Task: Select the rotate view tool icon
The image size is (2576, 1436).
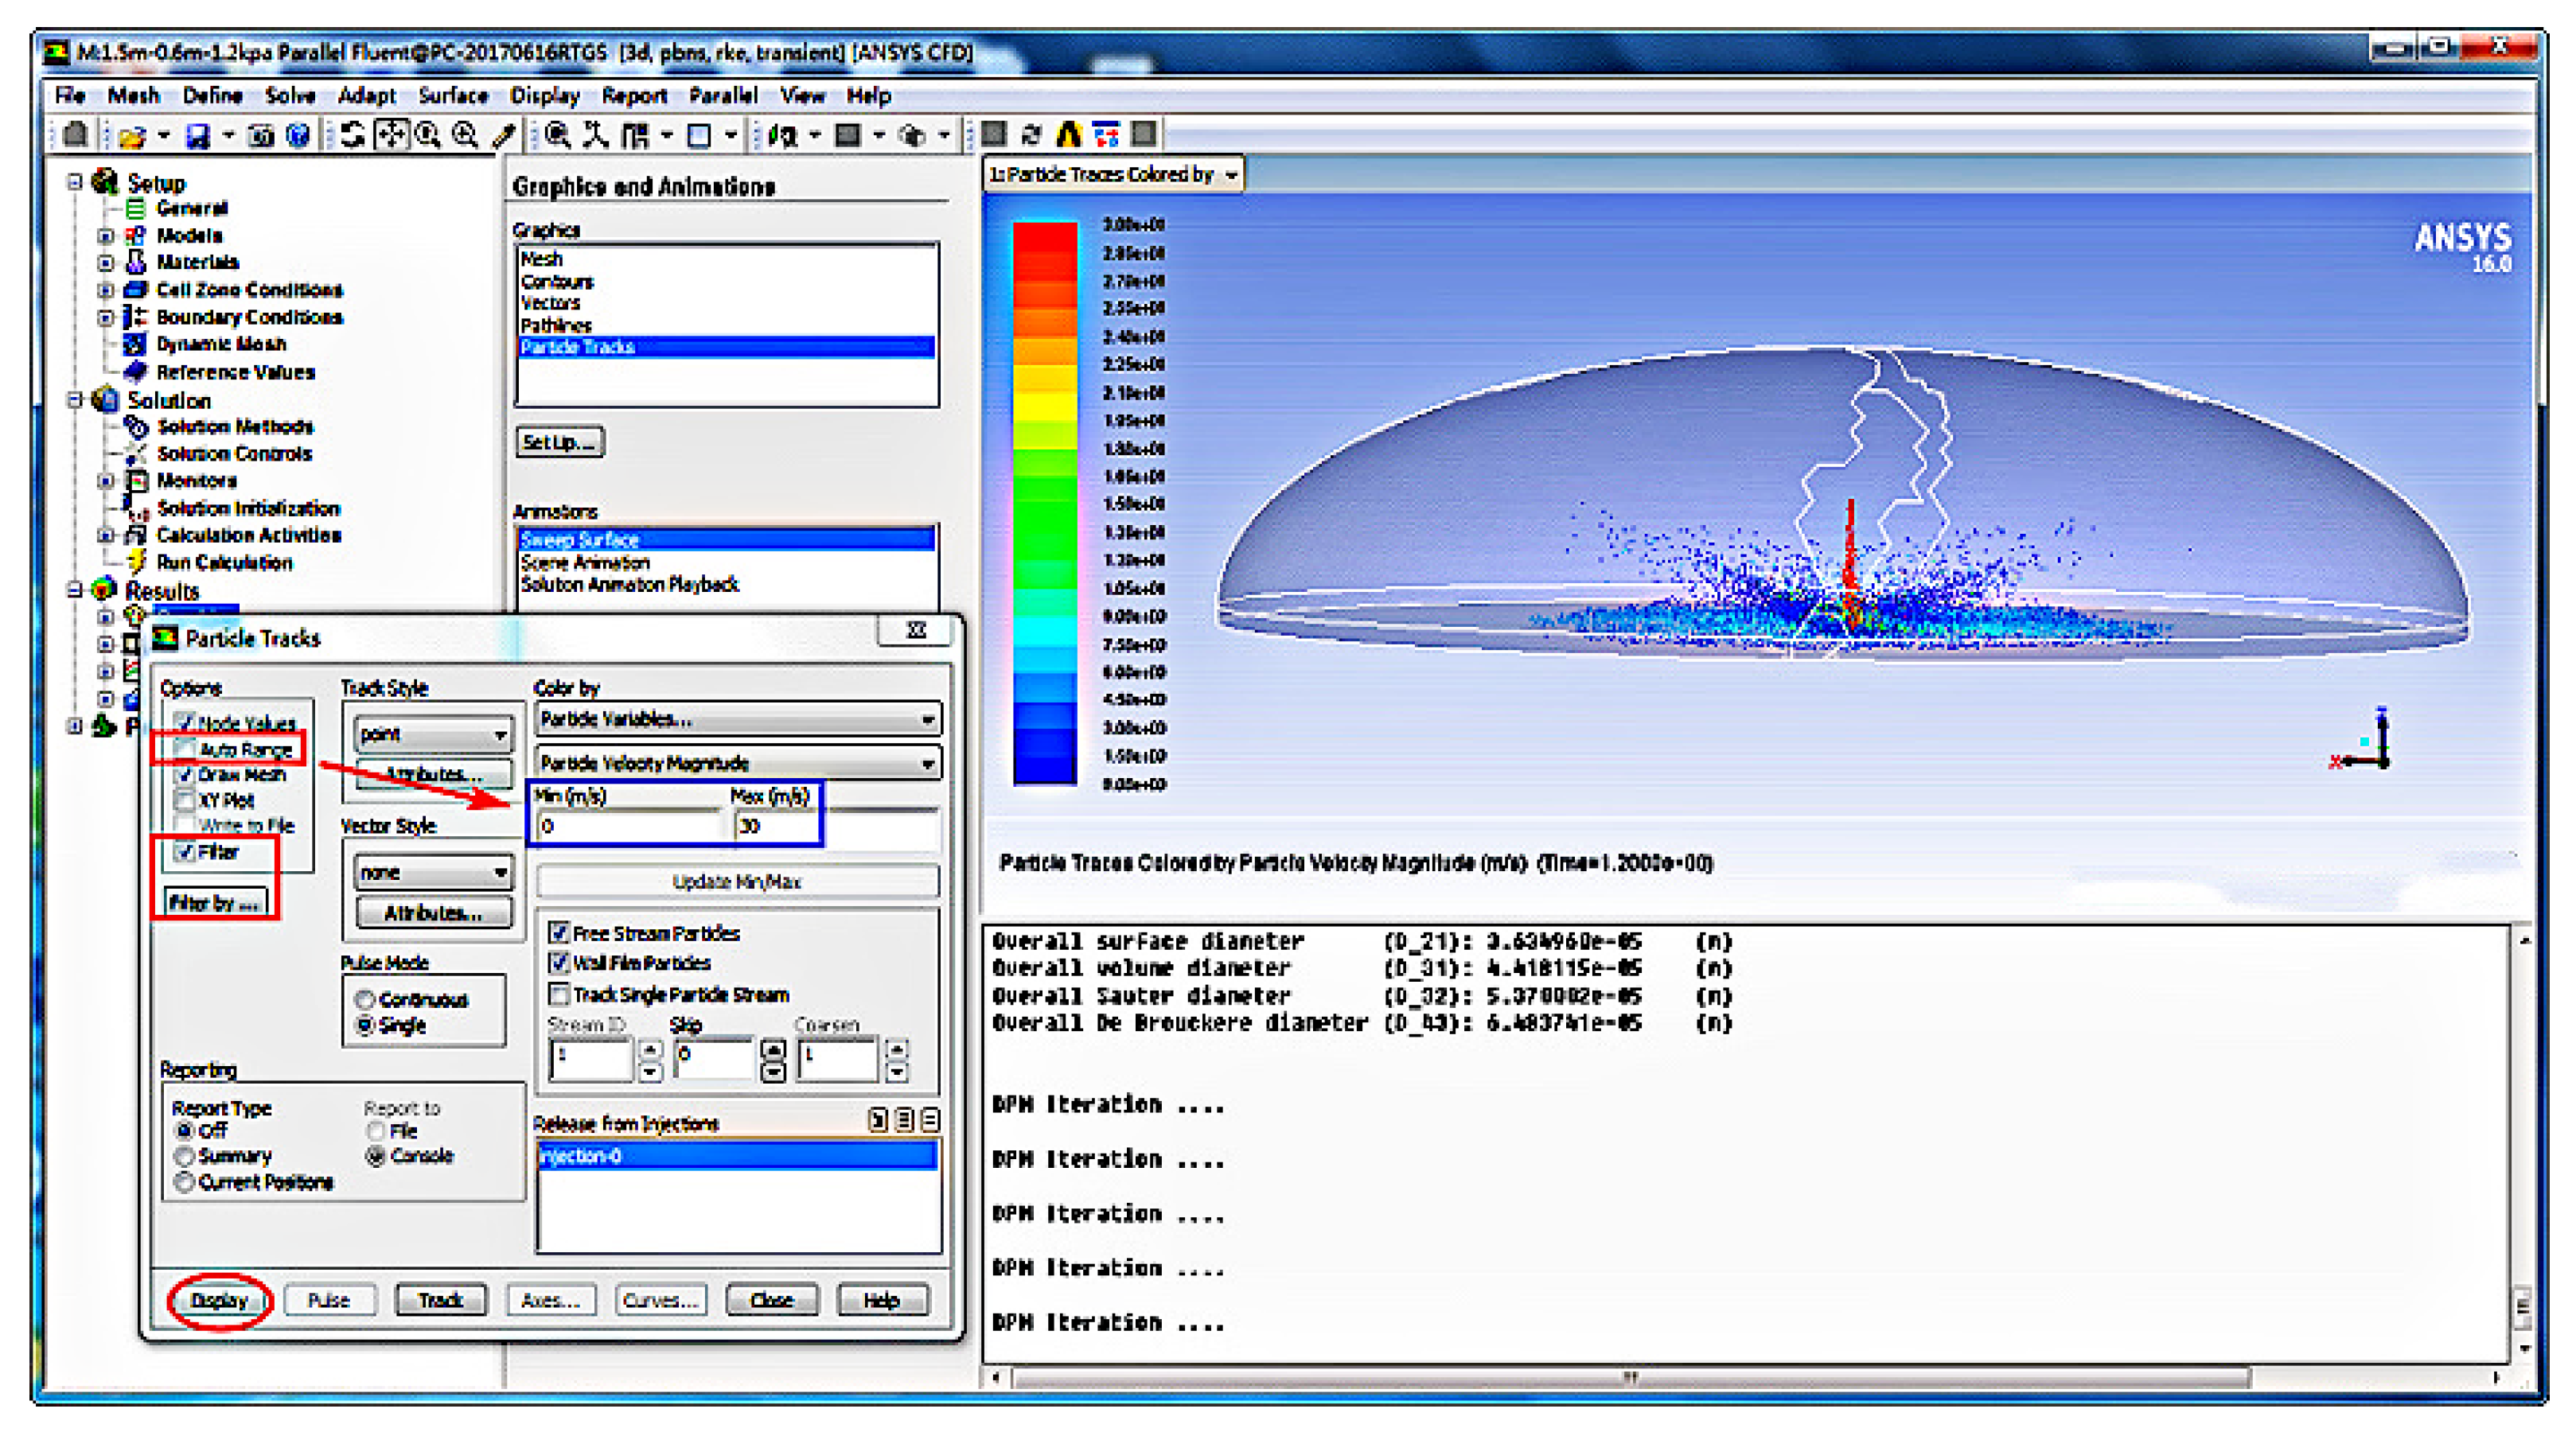Action: coord(352,135)
